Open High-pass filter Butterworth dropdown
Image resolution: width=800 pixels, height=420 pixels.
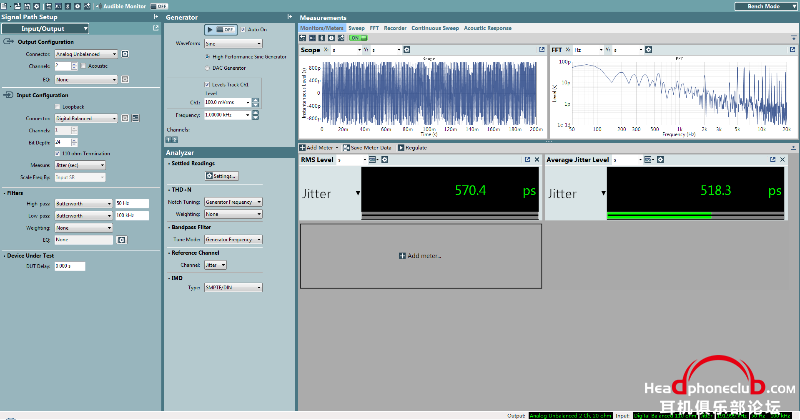point(83,204)
